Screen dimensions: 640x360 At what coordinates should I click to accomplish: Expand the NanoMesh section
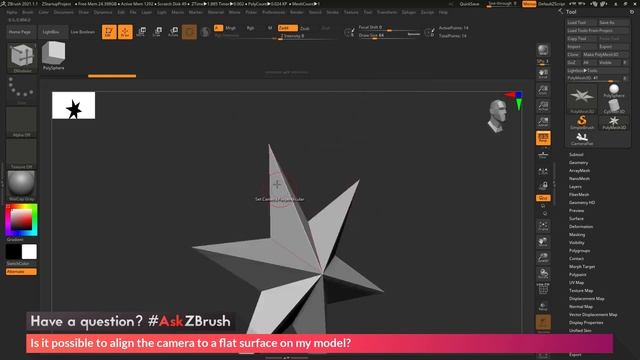[579, 179]
